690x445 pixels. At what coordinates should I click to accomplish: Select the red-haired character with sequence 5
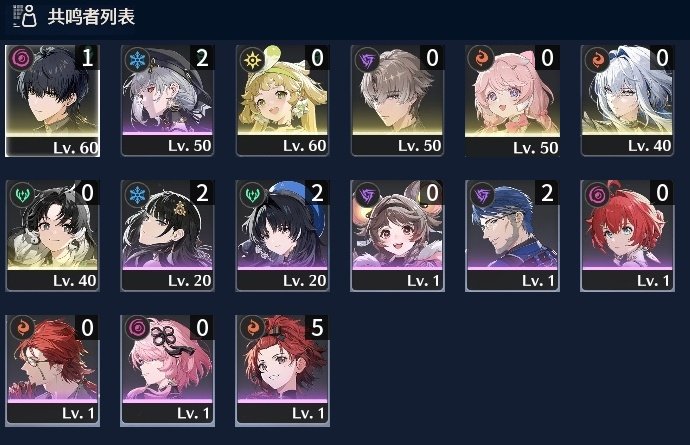tap(283, 370)
